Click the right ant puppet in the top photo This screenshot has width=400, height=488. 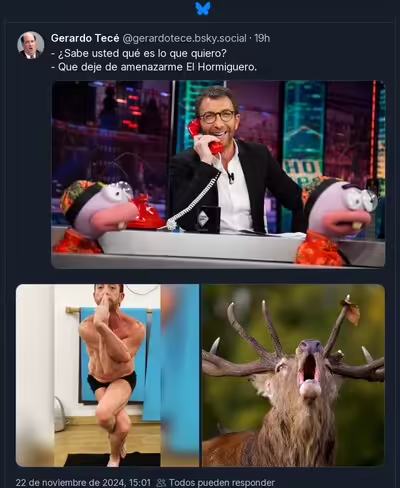pos(337,222)
